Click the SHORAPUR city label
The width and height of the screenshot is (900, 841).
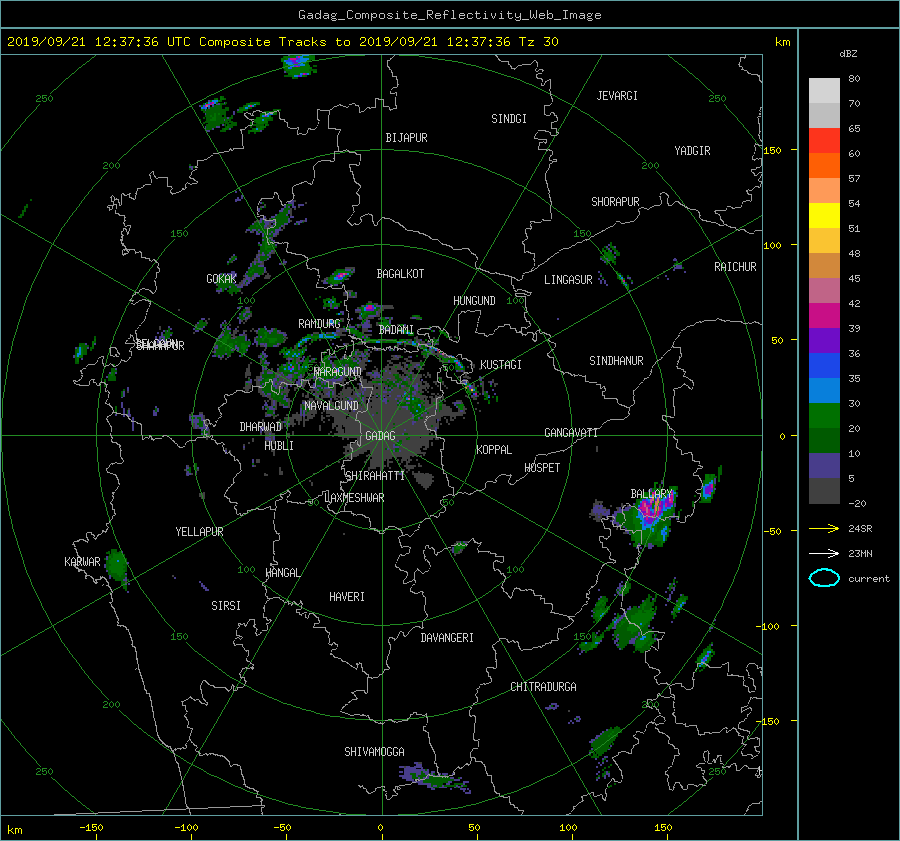[615, 202]
